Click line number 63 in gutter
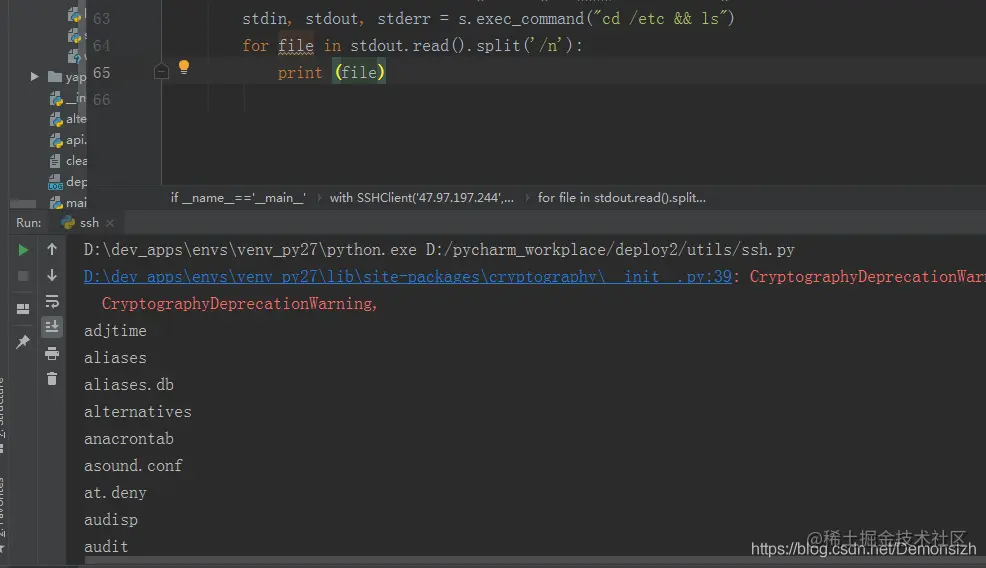Image resolution: width=986 pixels, height=568 pixels. [101, 19]
